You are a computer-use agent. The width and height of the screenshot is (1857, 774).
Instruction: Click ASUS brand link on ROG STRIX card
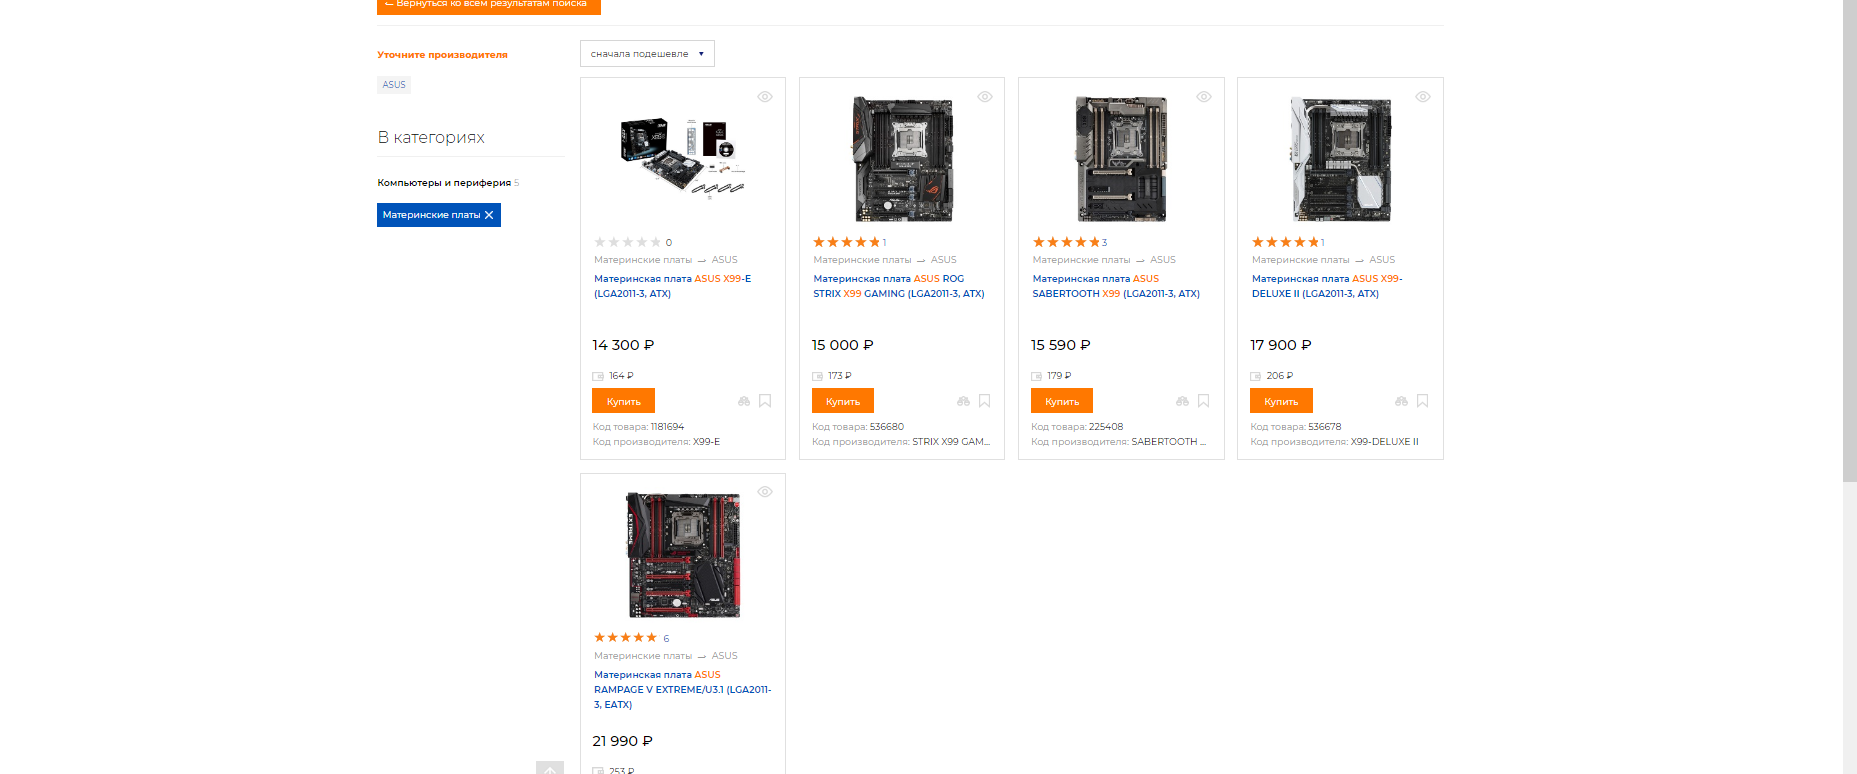pos(944,260)
